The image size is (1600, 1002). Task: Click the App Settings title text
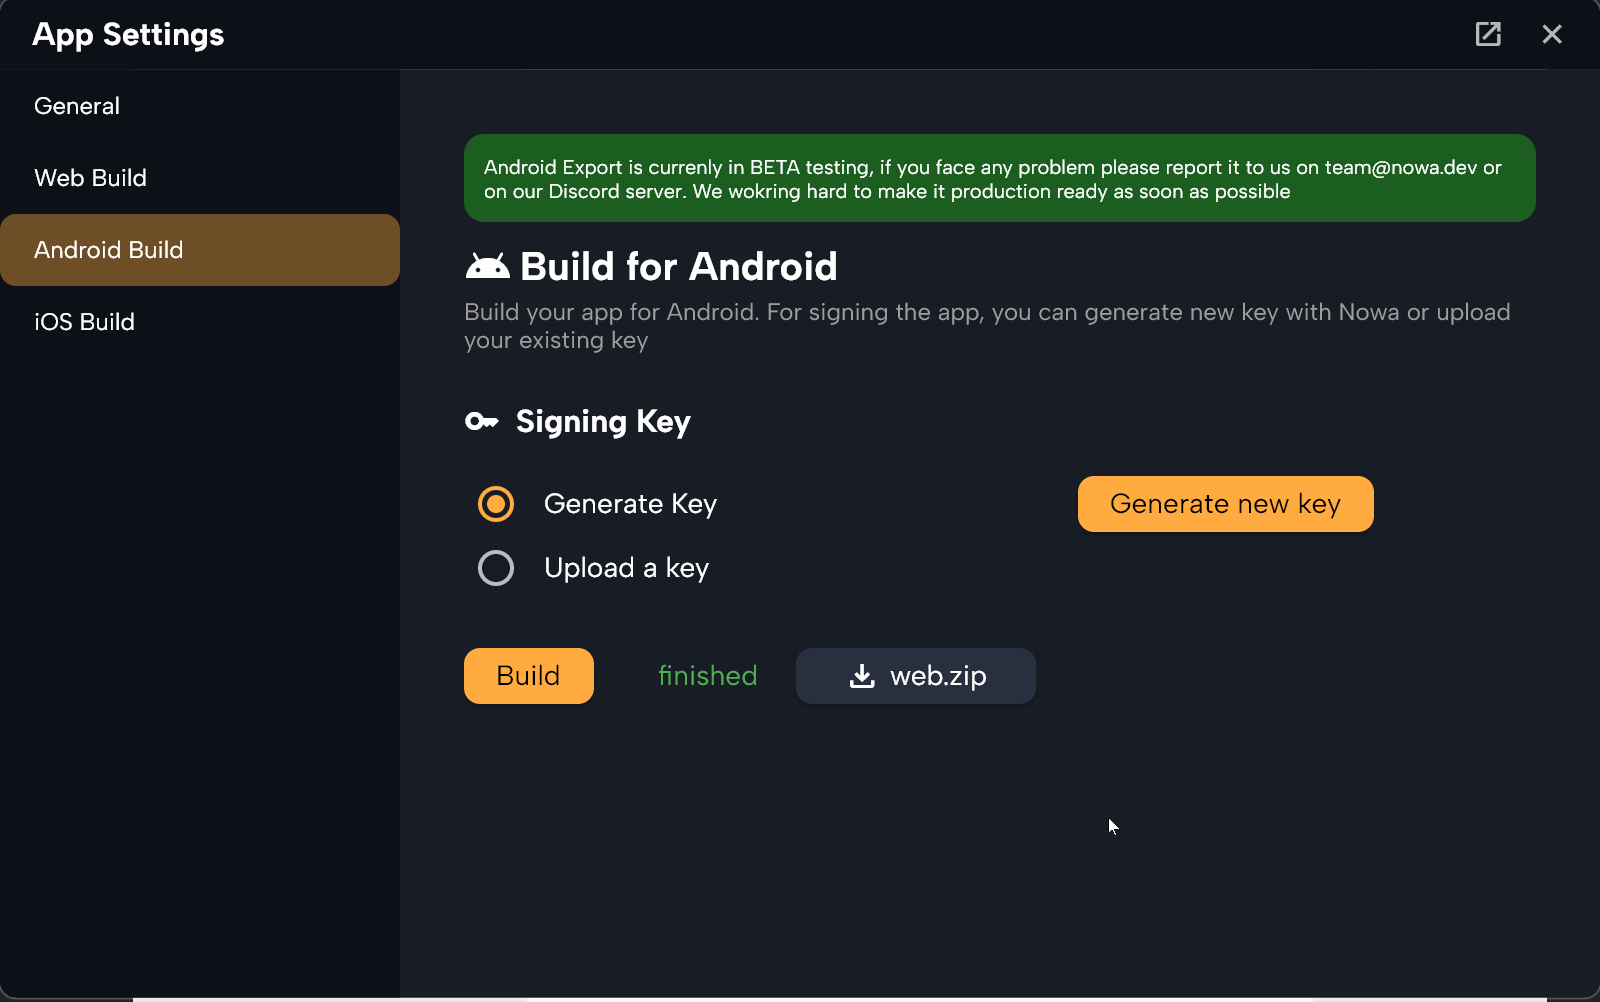click(x=128, y=35)
